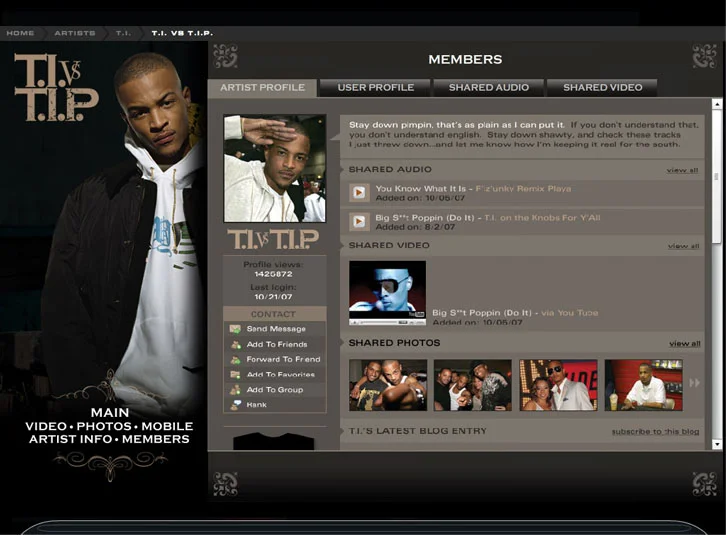
Task: Play the Big S**t Poppin audio track
Action: (359, 222)
